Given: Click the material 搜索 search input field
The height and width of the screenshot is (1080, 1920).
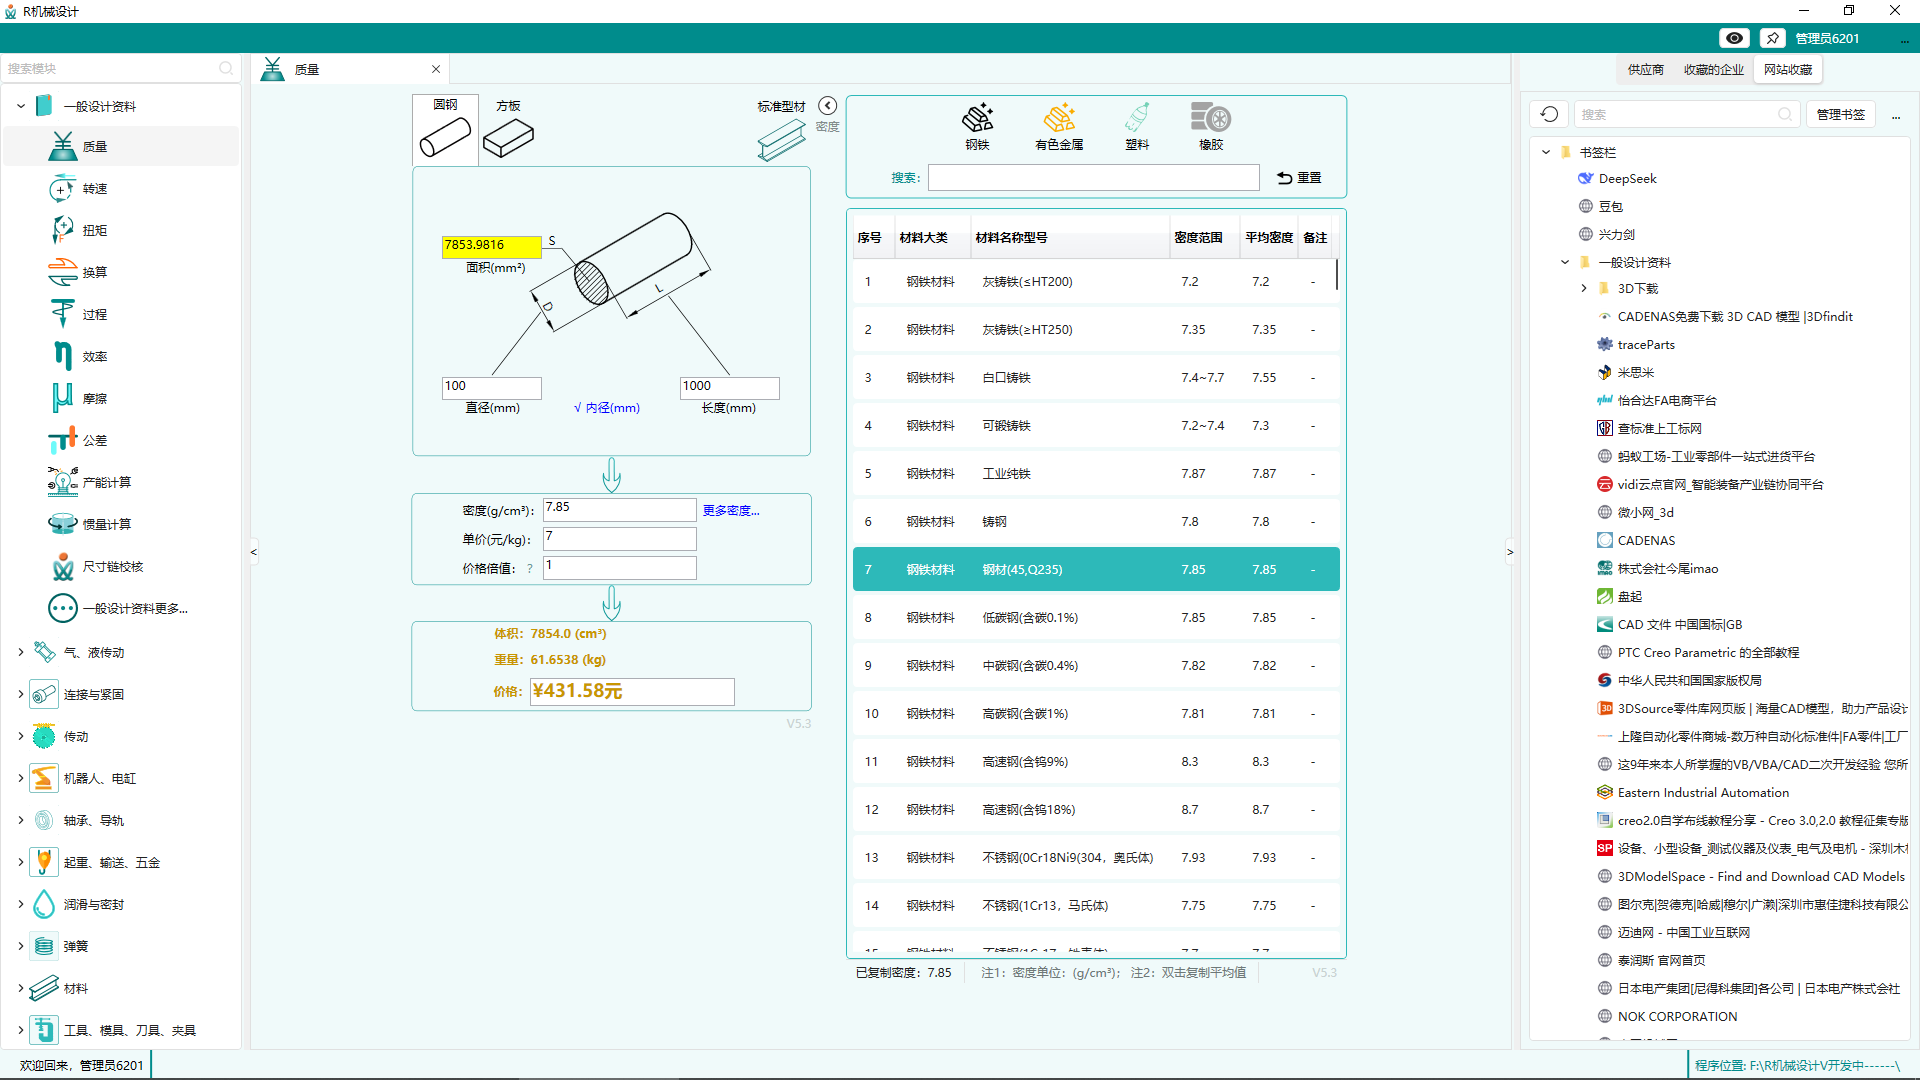Looking at the screenshot, I should pos(1093,178).
